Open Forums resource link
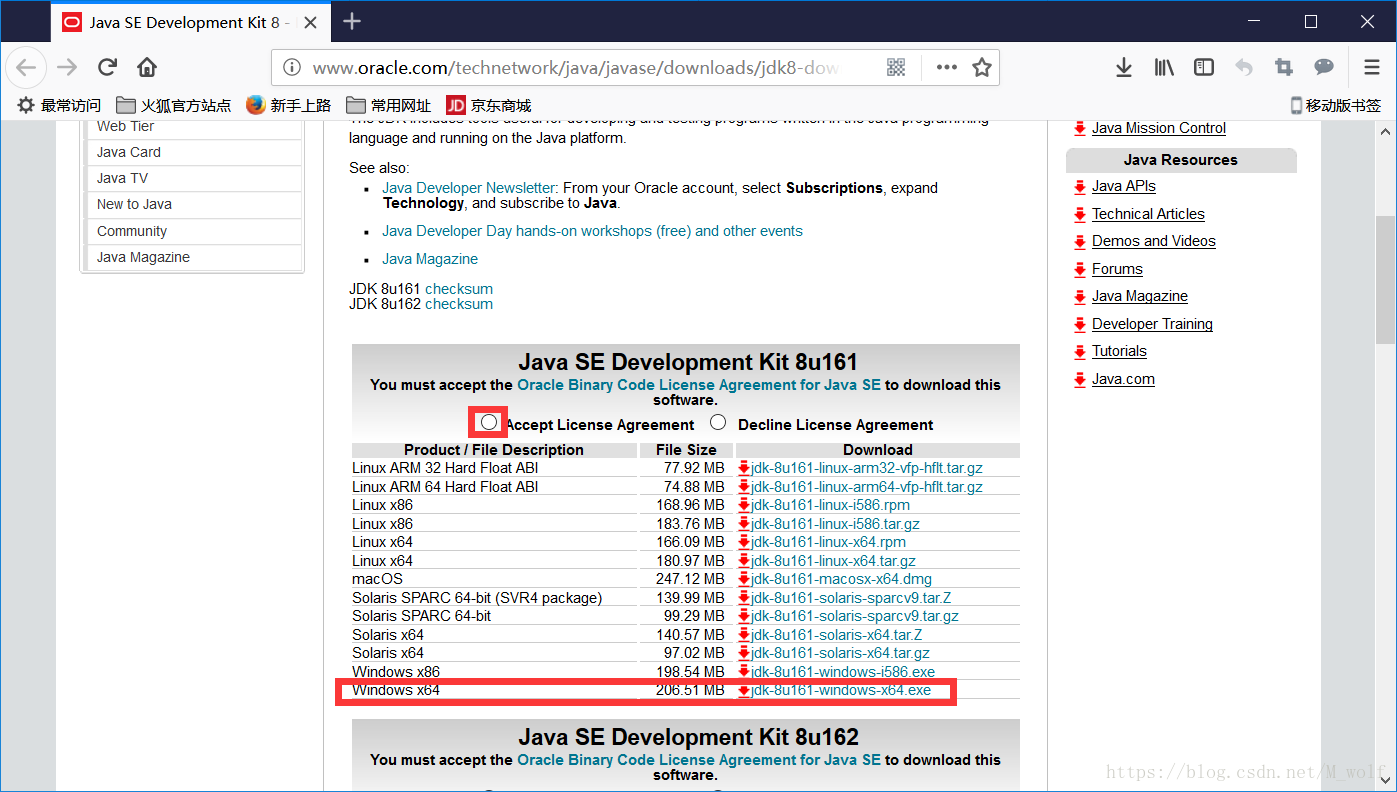1397x792 pixels. click(x=1117, y=269)
